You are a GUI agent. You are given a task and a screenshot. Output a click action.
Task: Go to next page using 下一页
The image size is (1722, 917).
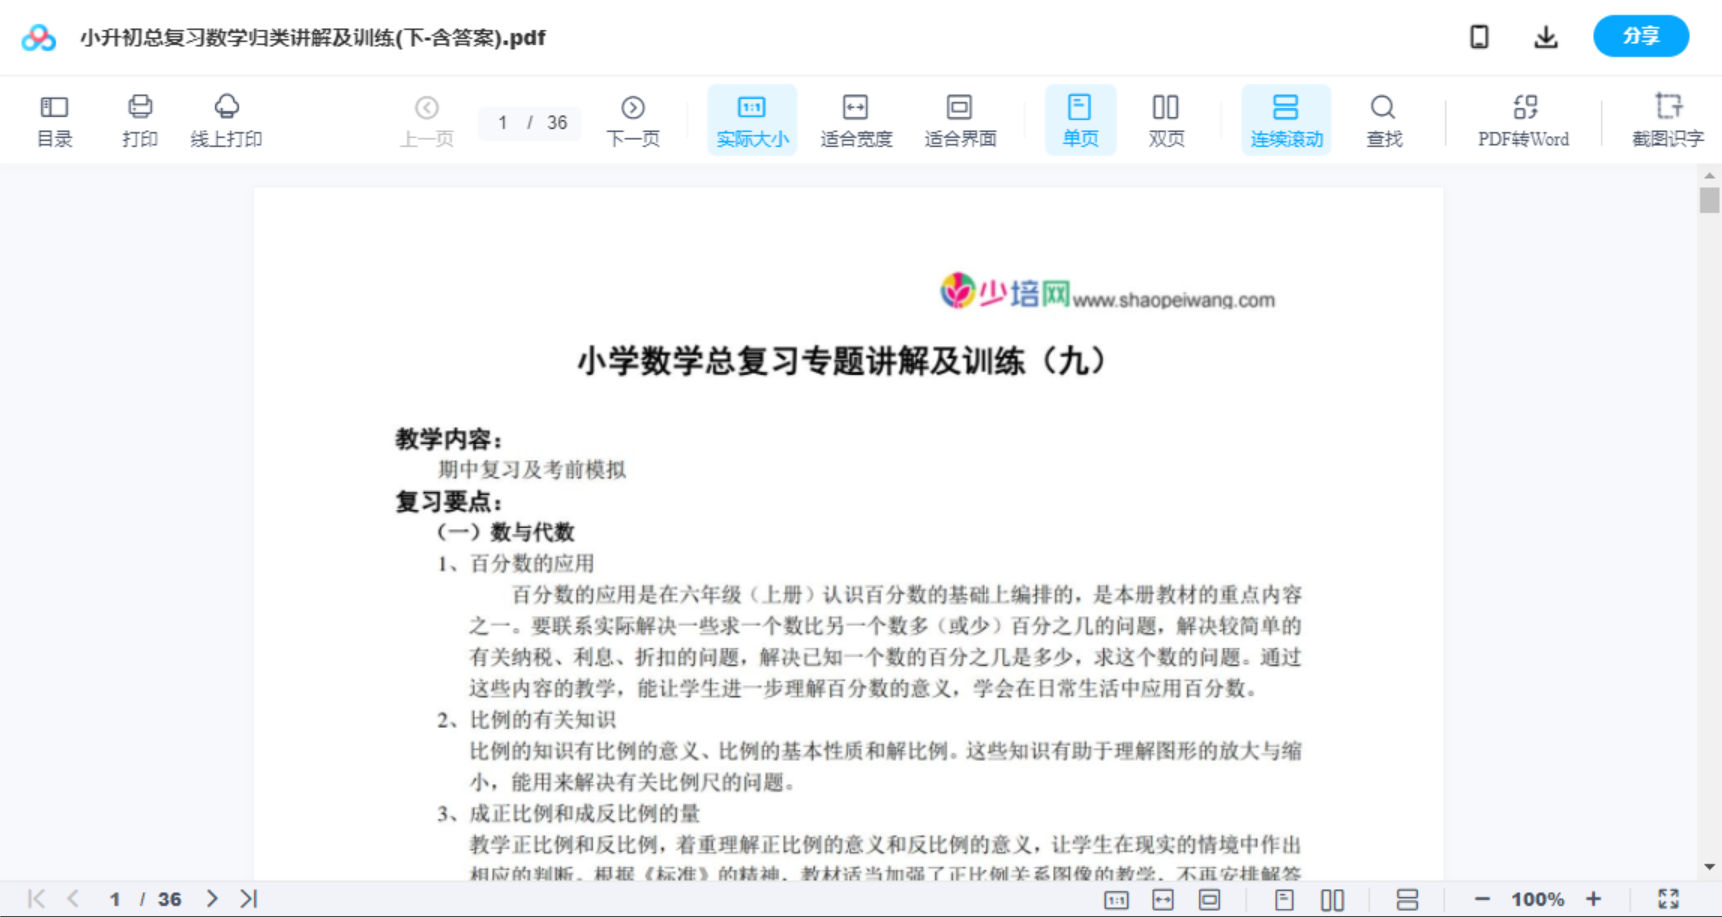[633, 119]
